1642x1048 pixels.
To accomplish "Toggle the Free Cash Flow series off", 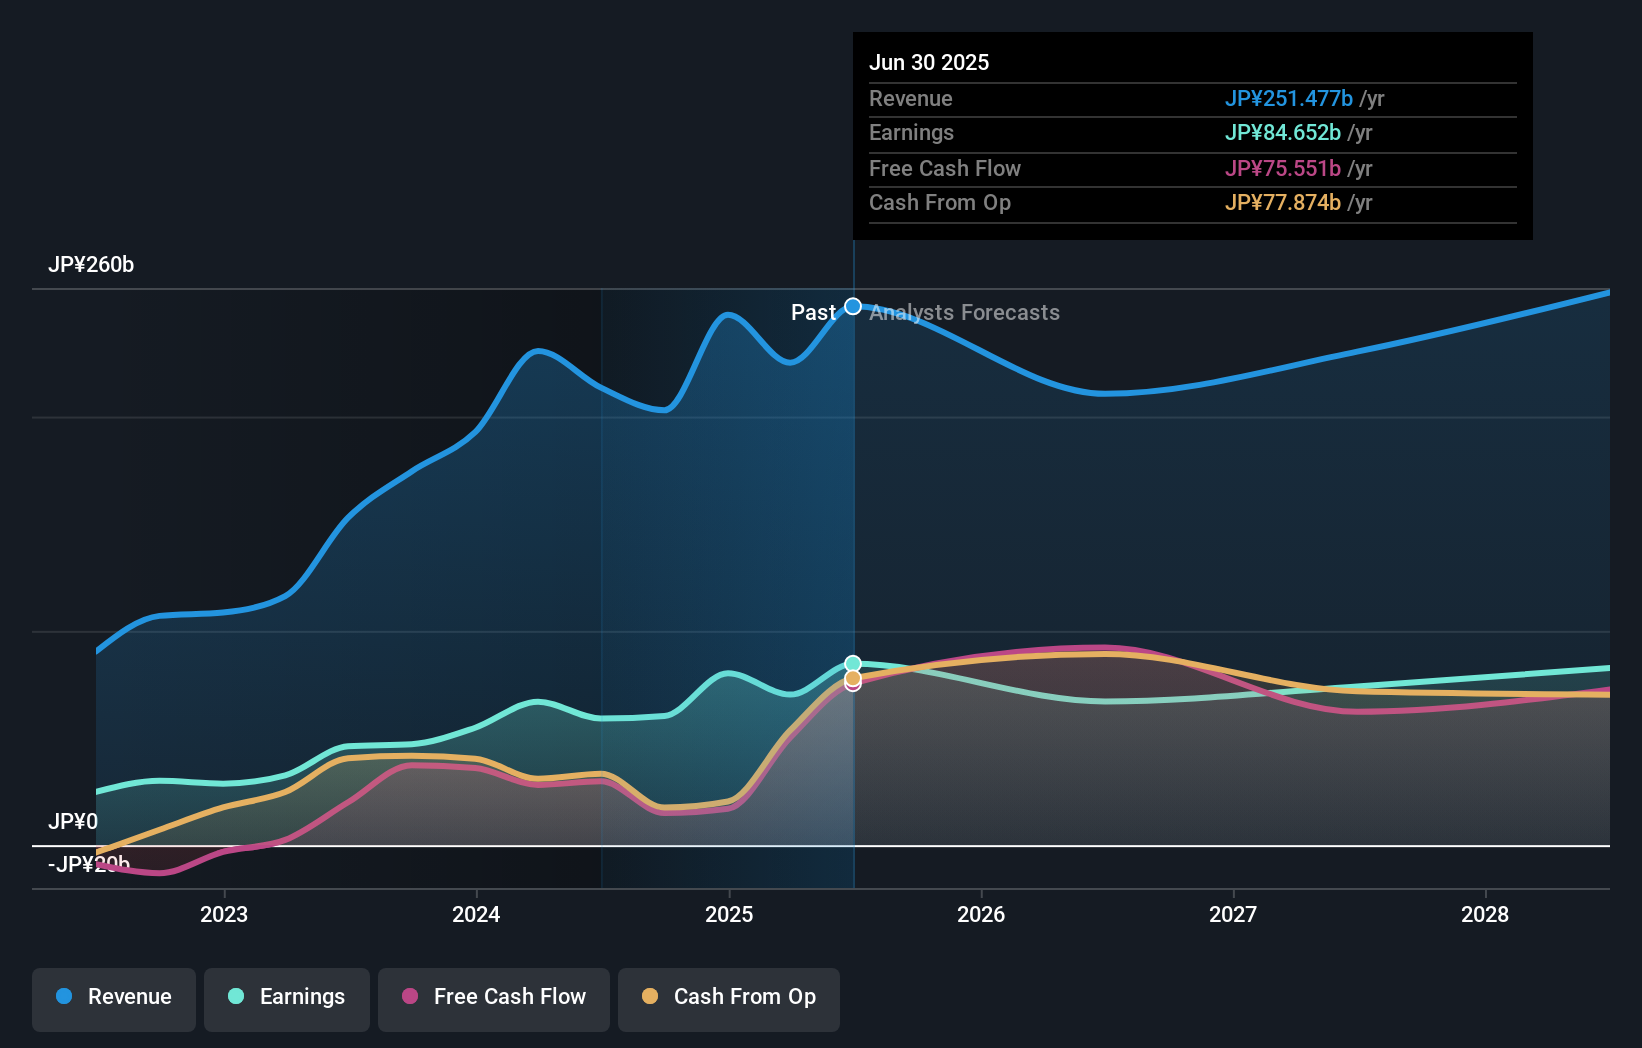I will tap(494, 998).
